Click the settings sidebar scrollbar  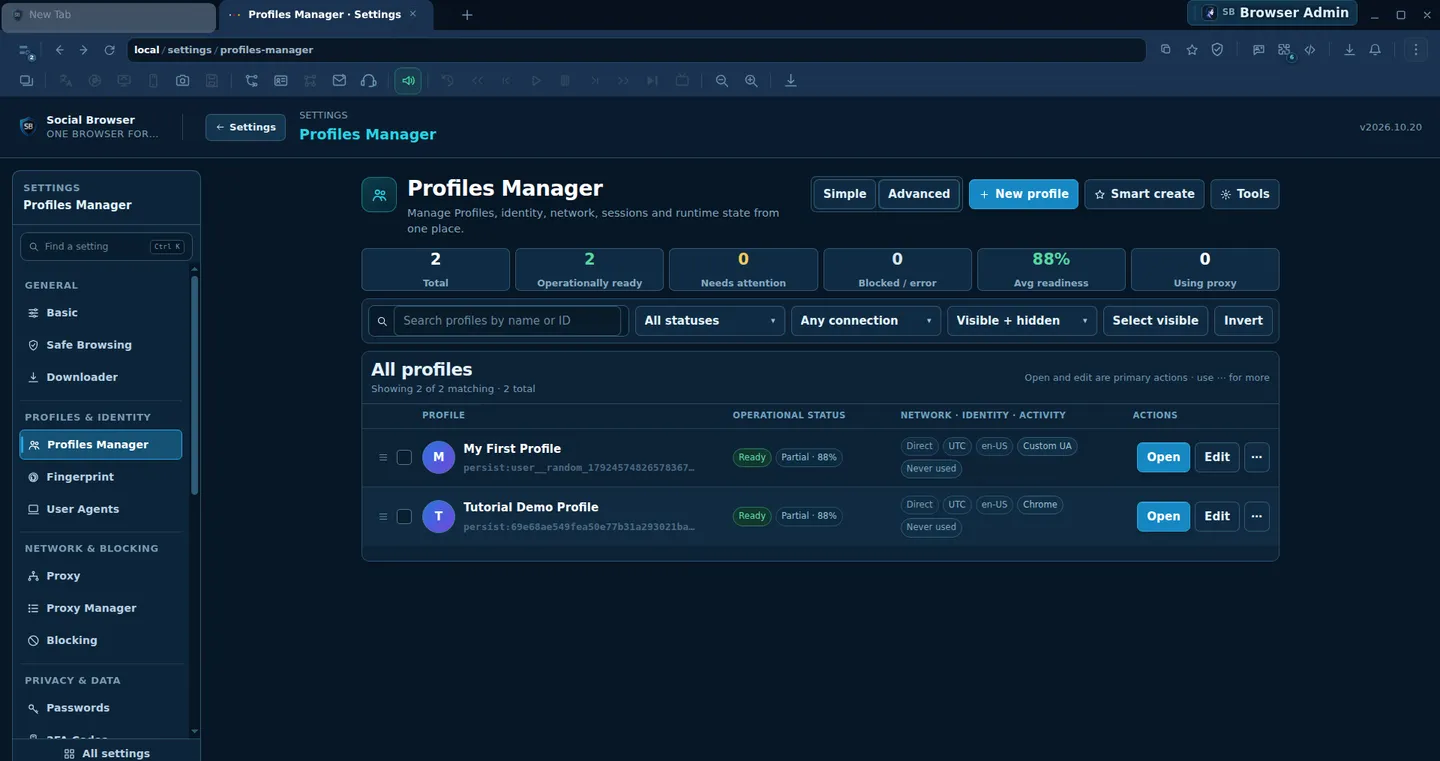pos(195,385)
